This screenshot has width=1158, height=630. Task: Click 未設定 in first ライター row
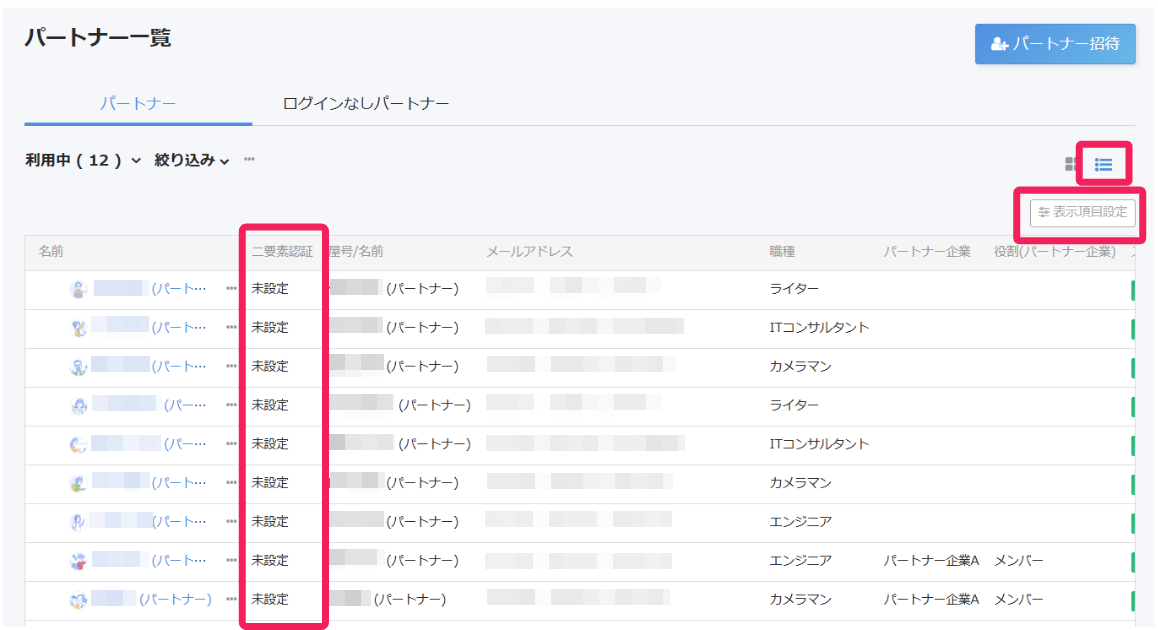(270, 289)
